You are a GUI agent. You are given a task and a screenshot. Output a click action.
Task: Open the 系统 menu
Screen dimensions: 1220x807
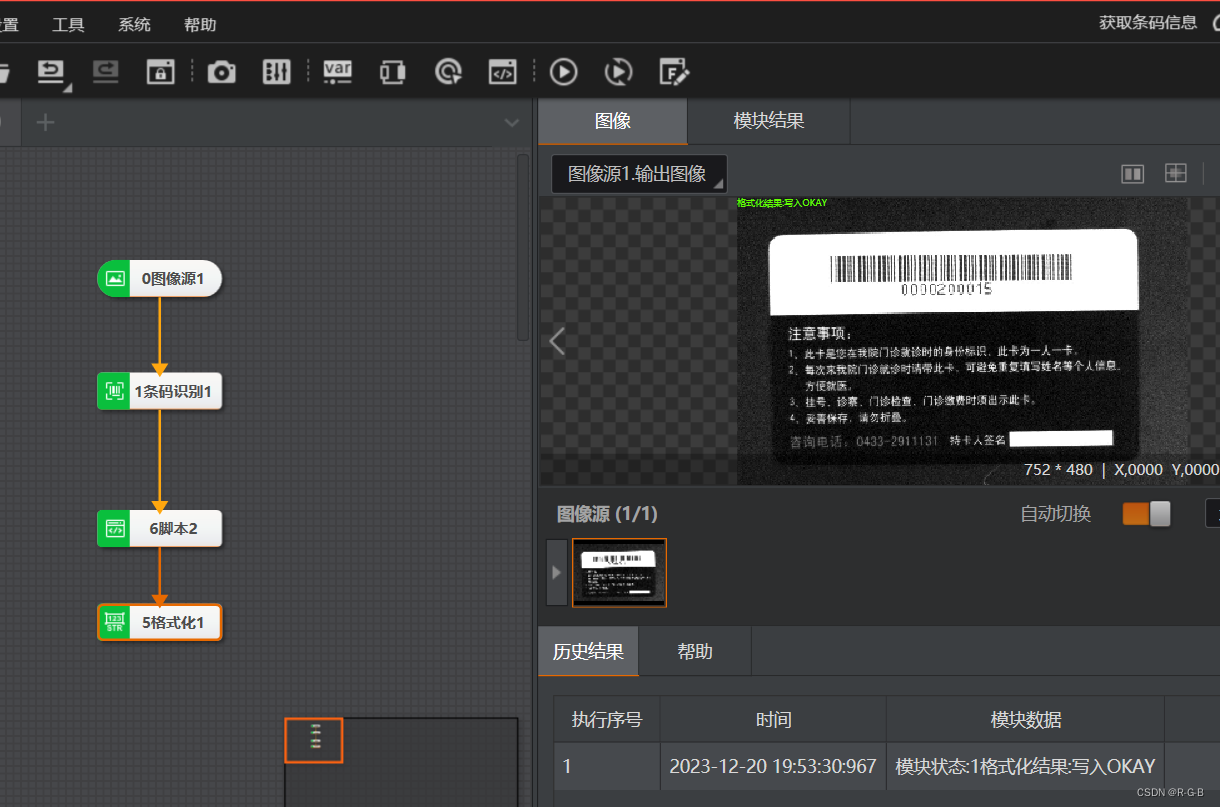[x=134, y=24]
